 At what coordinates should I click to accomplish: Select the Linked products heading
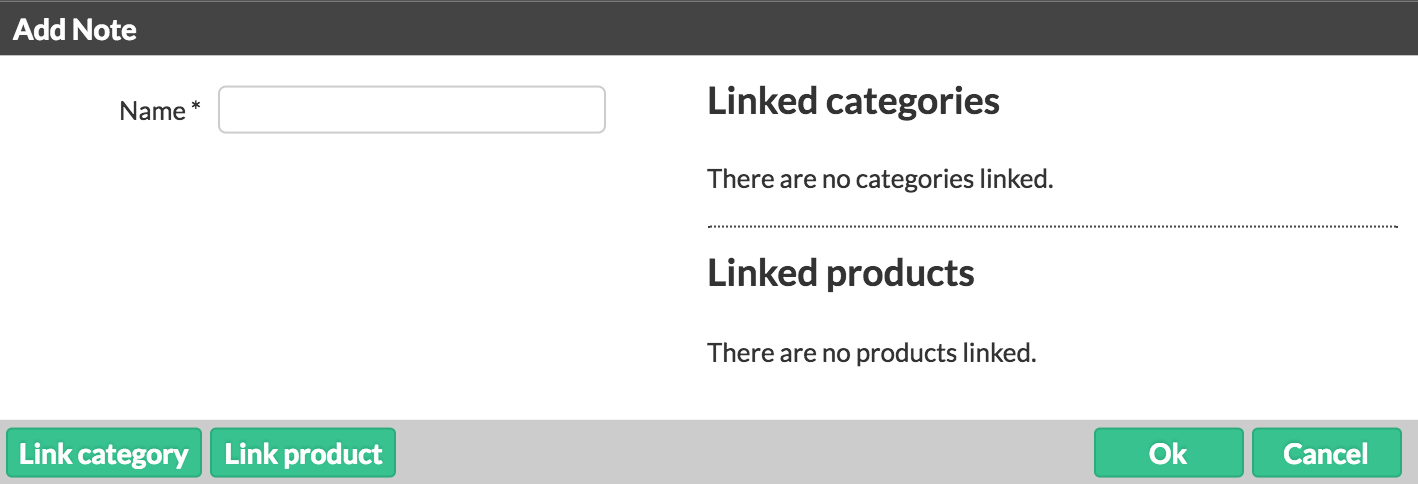[x=840, y=273]
